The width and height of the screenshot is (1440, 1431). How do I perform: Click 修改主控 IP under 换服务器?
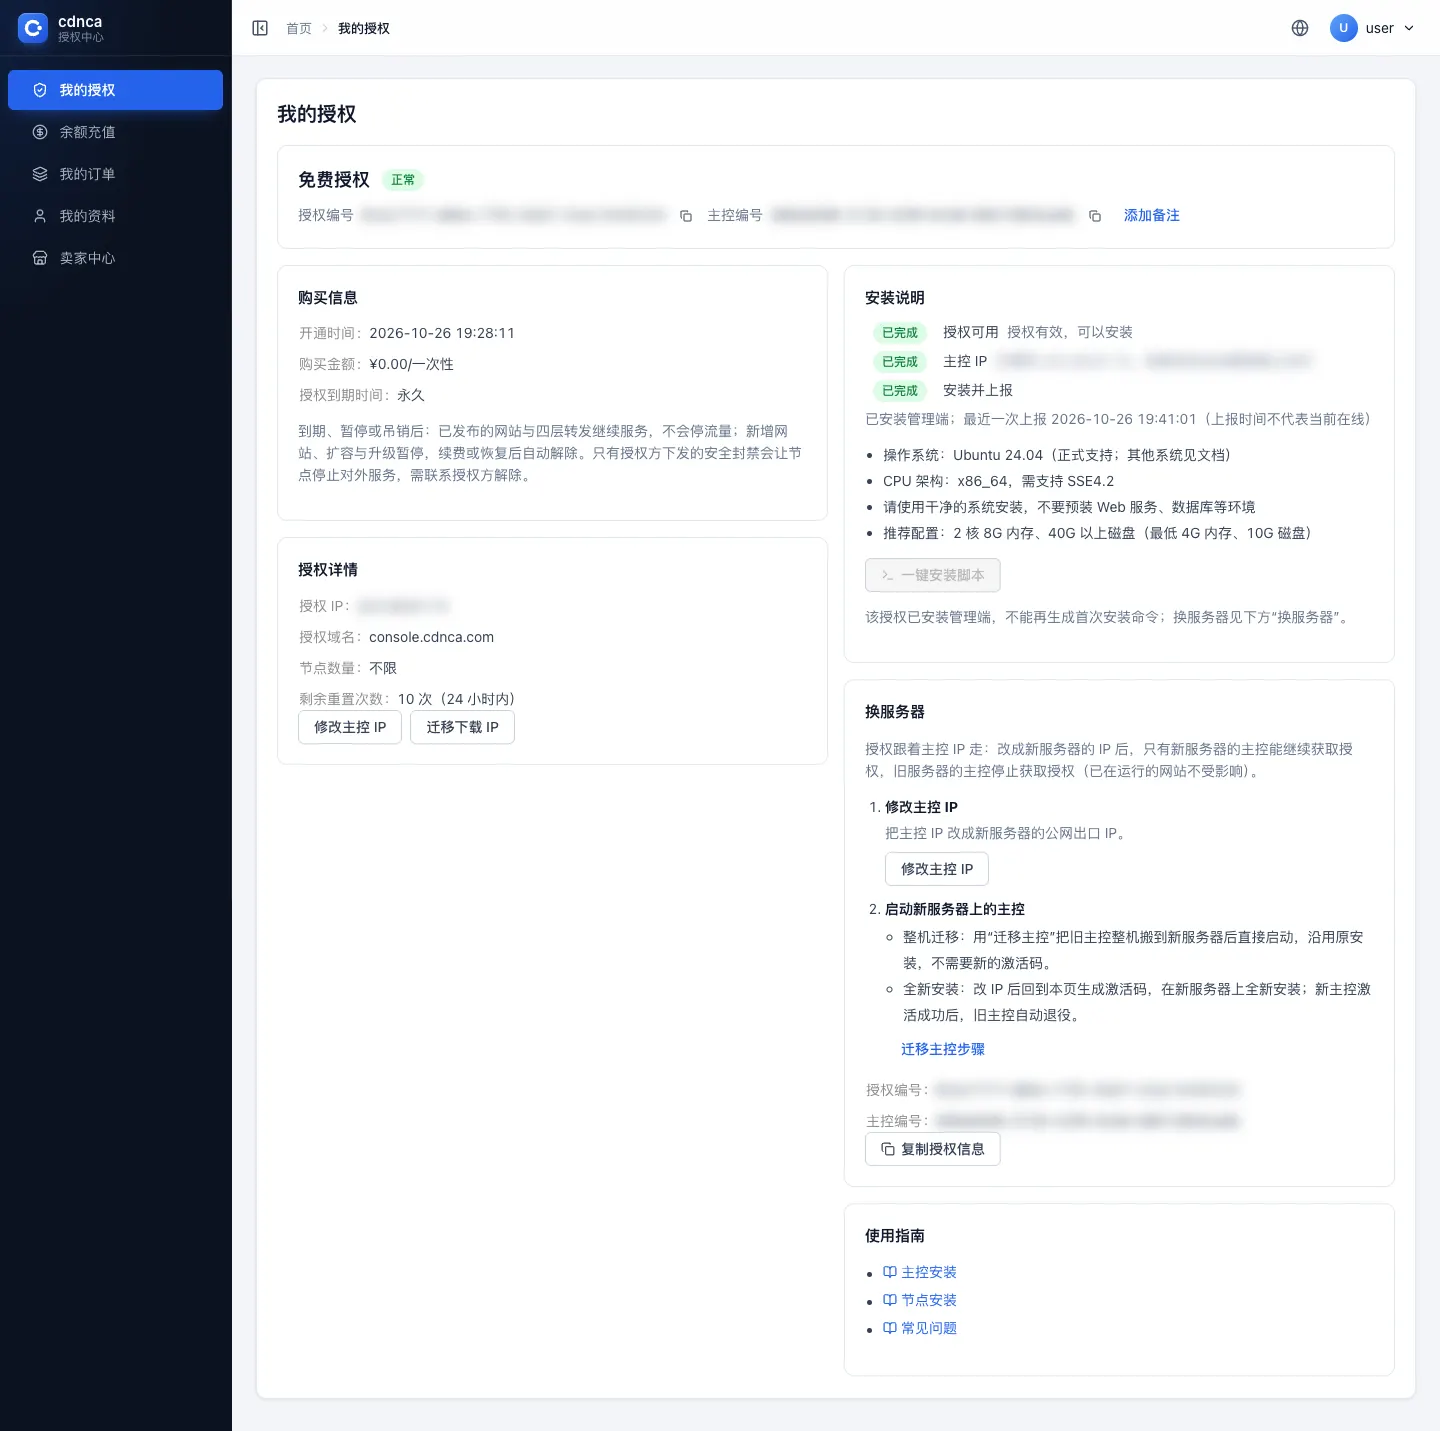[x=937, y=869]
